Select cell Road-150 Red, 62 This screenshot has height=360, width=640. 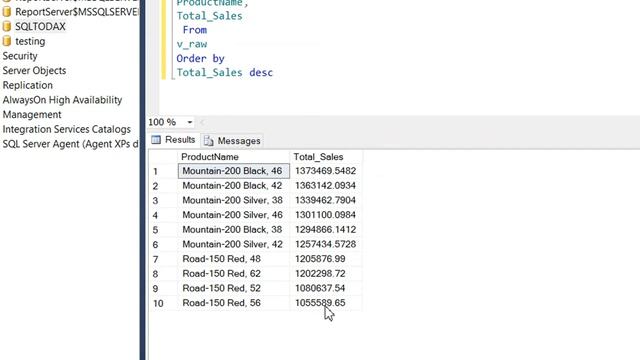click(233, 274)
